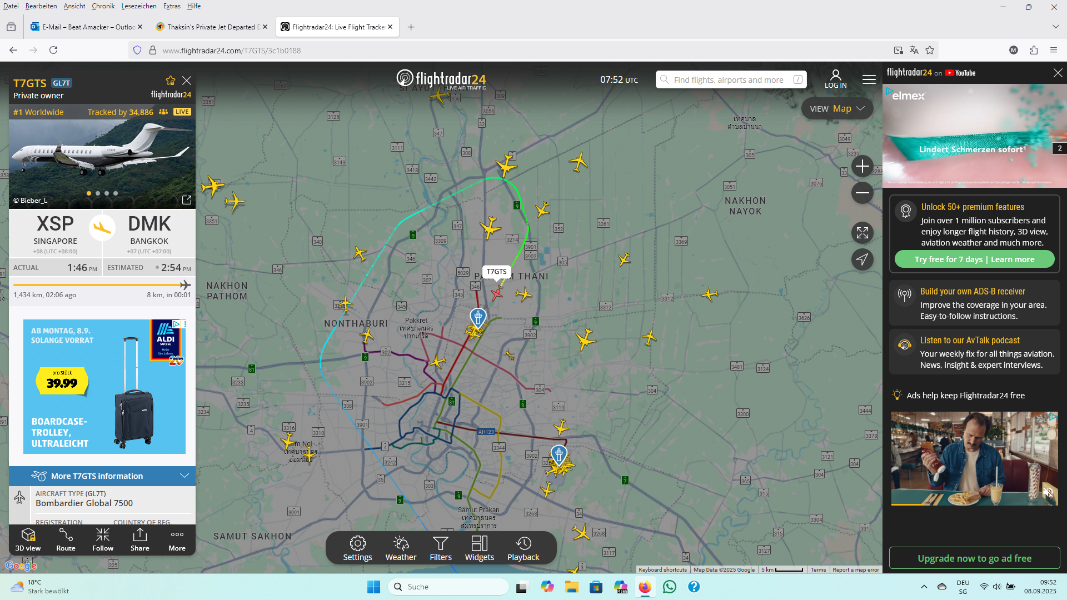Click Upgrade now to go ad free
The image size is (1067, 600).
pos(973,558)
